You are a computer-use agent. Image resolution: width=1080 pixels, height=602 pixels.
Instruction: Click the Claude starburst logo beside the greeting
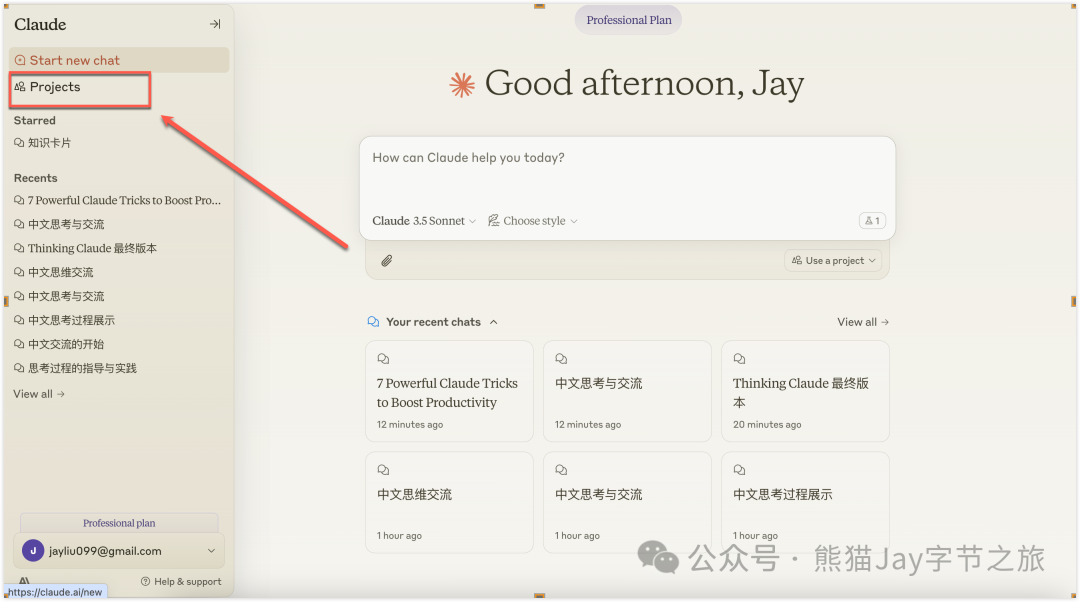coord(462,85)
